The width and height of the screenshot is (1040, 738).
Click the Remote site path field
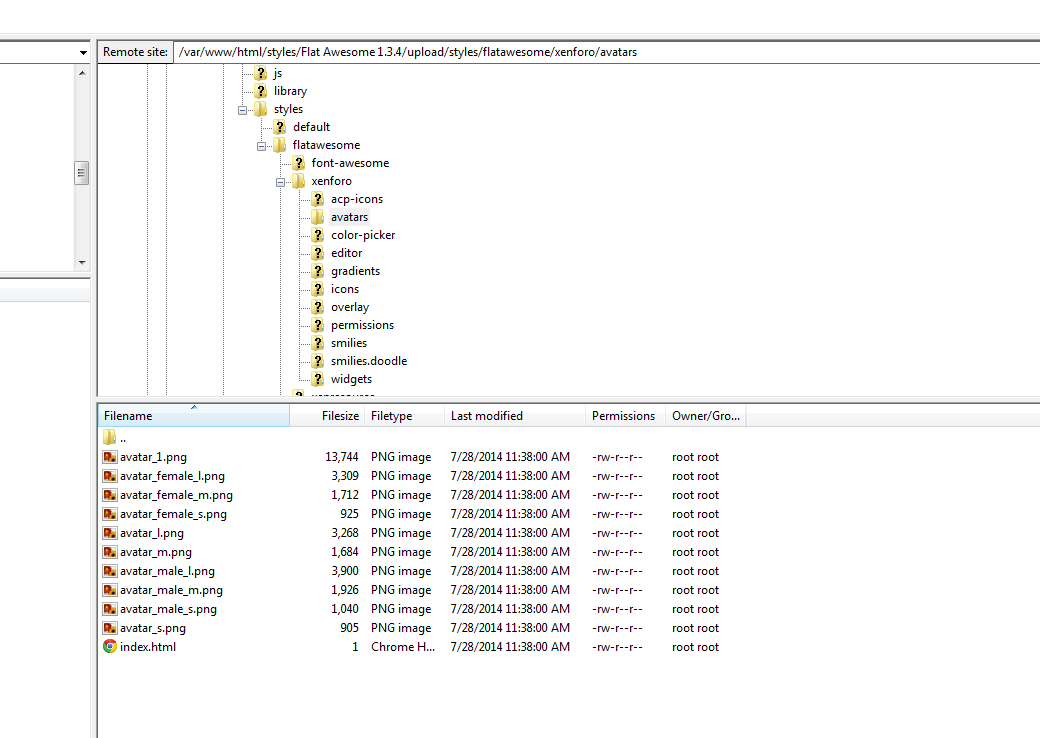pos(600,52)
